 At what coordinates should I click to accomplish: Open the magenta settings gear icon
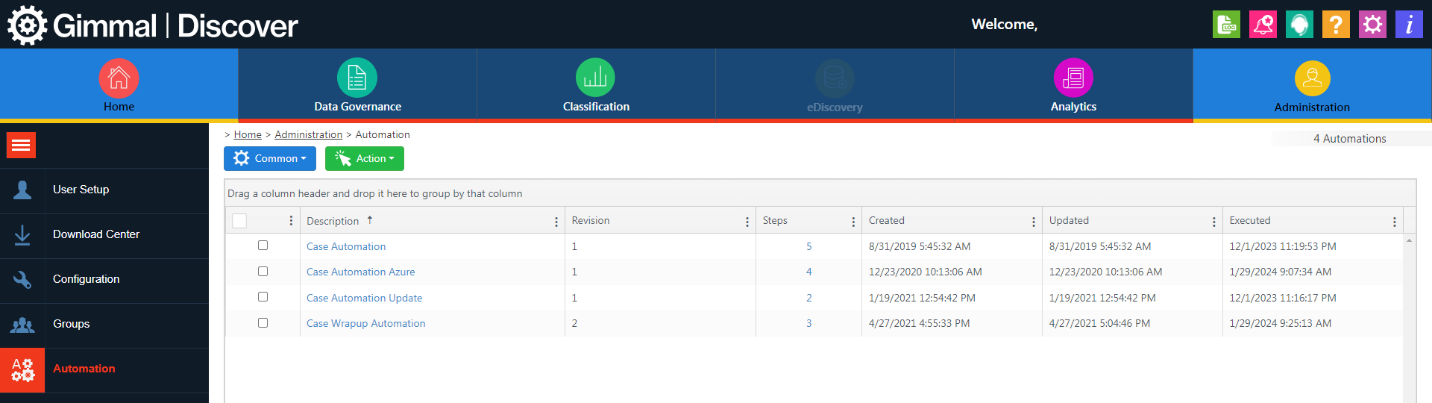(1373, 25)
